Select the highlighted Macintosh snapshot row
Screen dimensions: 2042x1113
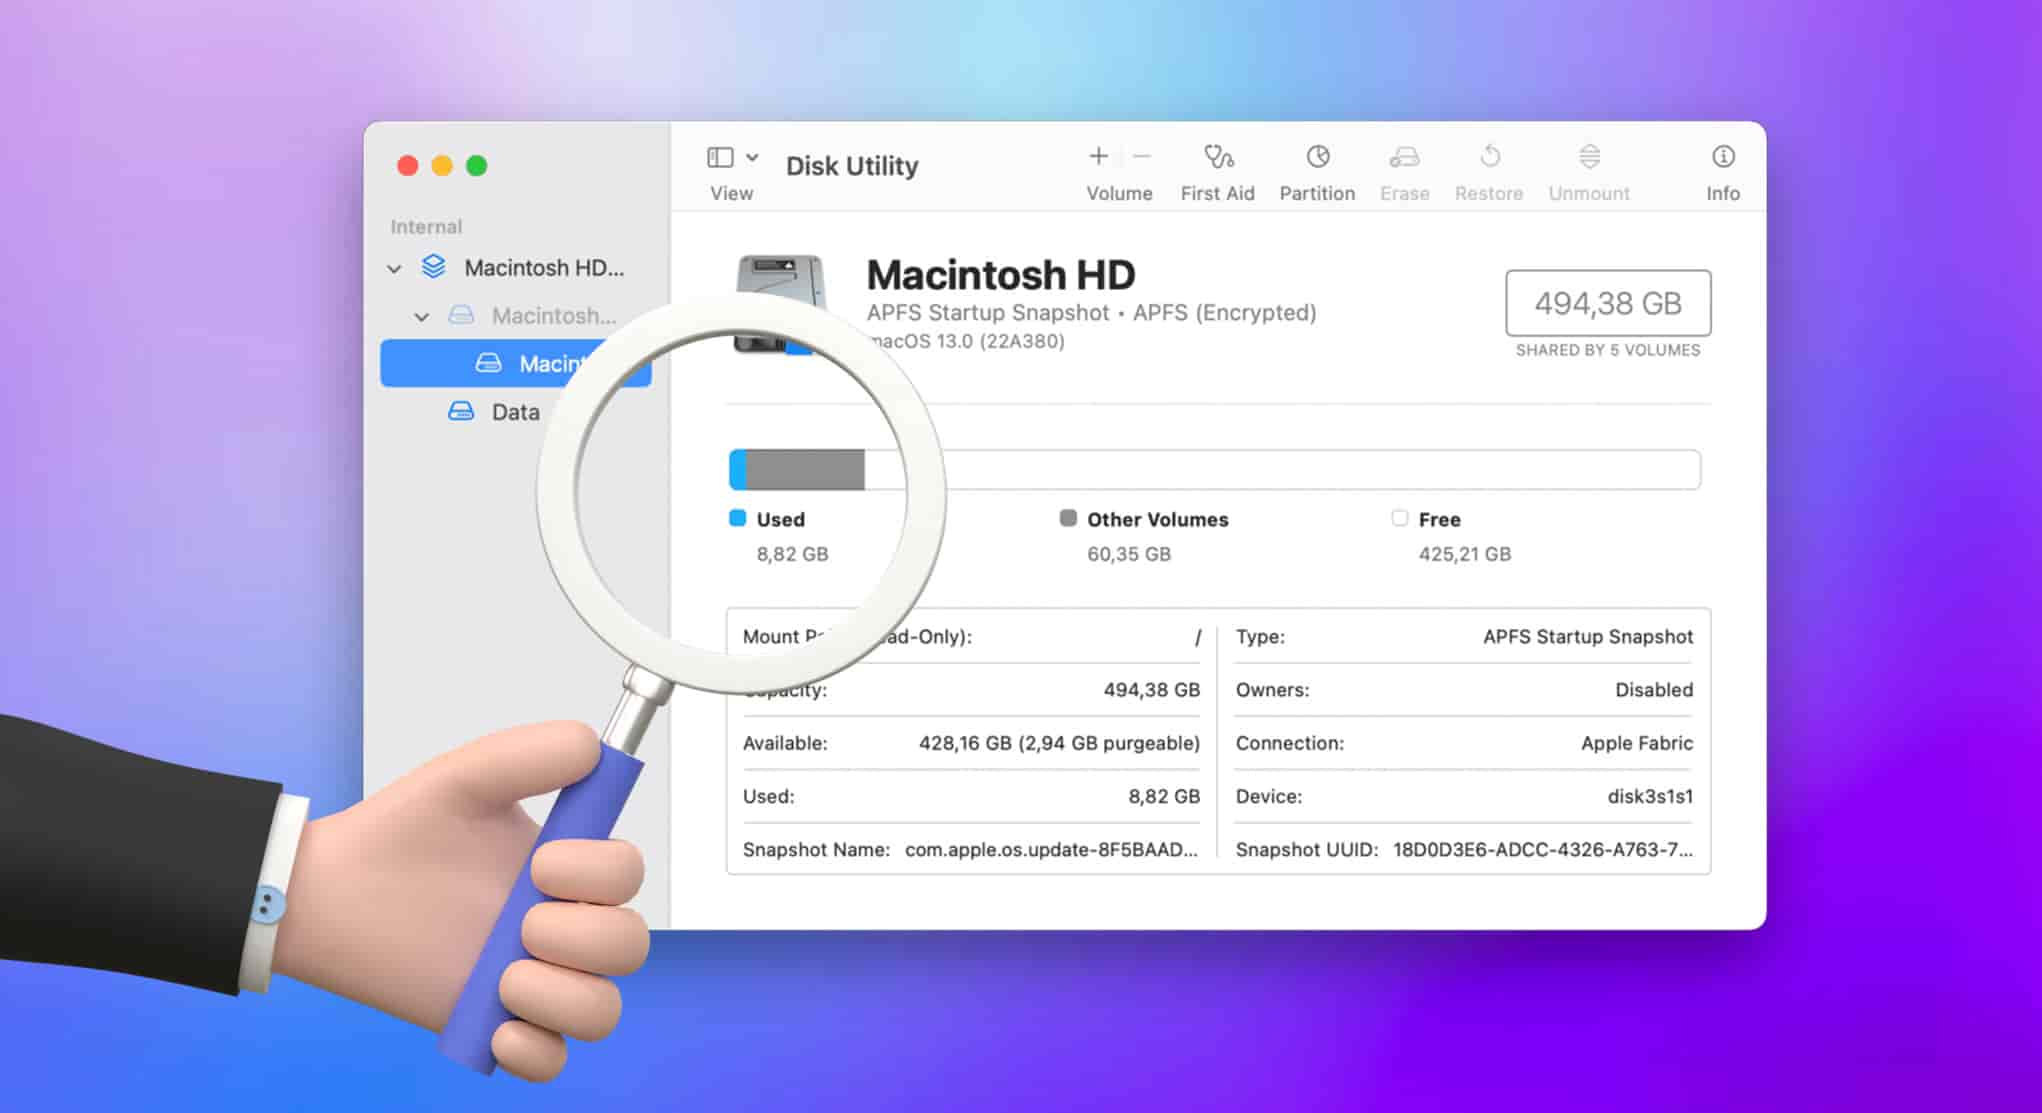click(516, 363)
